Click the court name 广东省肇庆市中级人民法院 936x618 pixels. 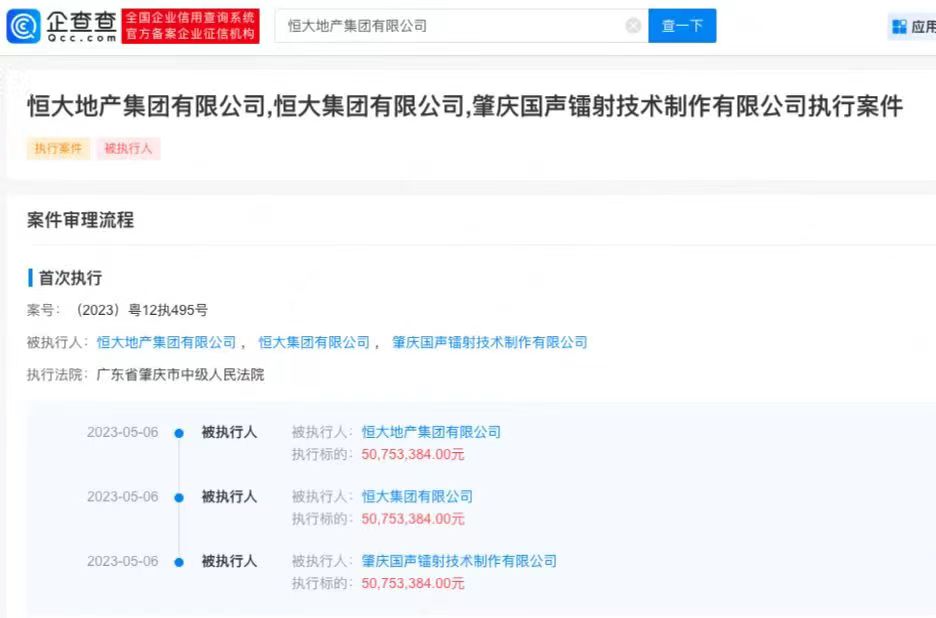180,374
